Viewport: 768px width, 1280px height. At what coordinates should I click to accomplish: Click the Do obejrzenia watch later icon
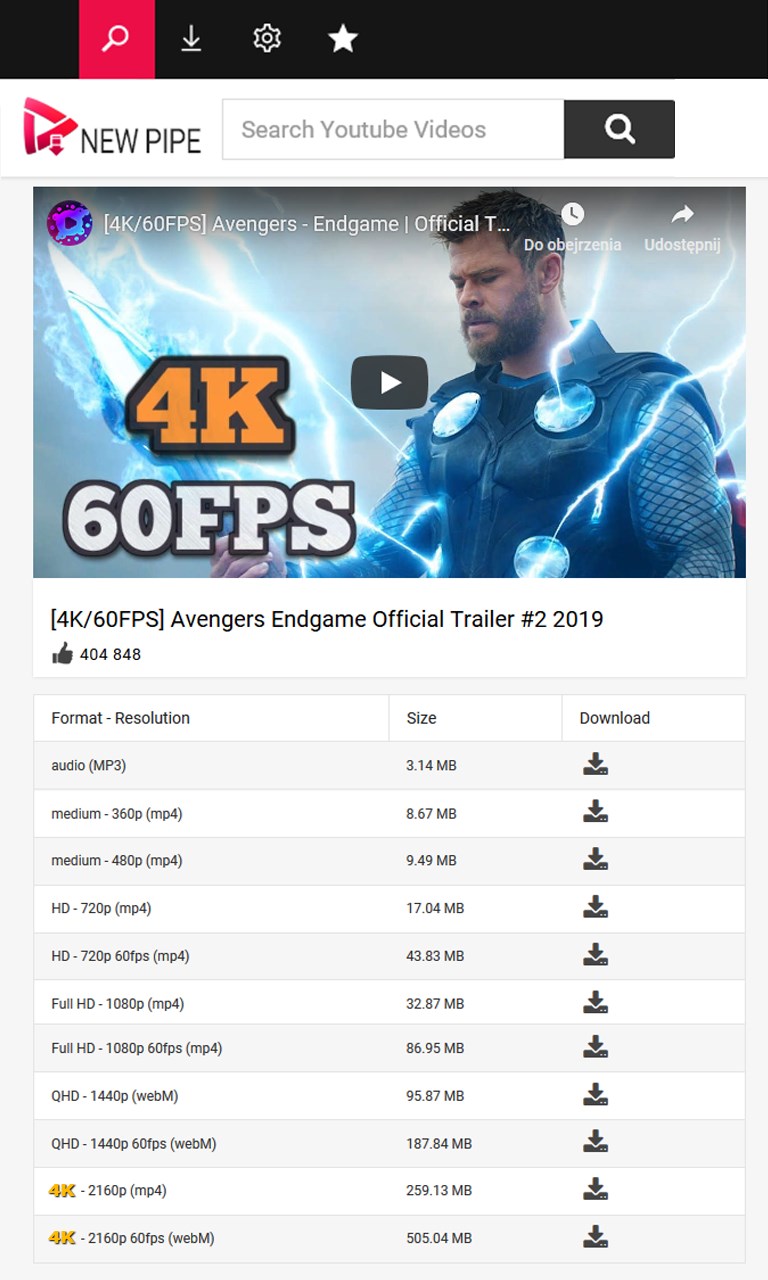572,227
